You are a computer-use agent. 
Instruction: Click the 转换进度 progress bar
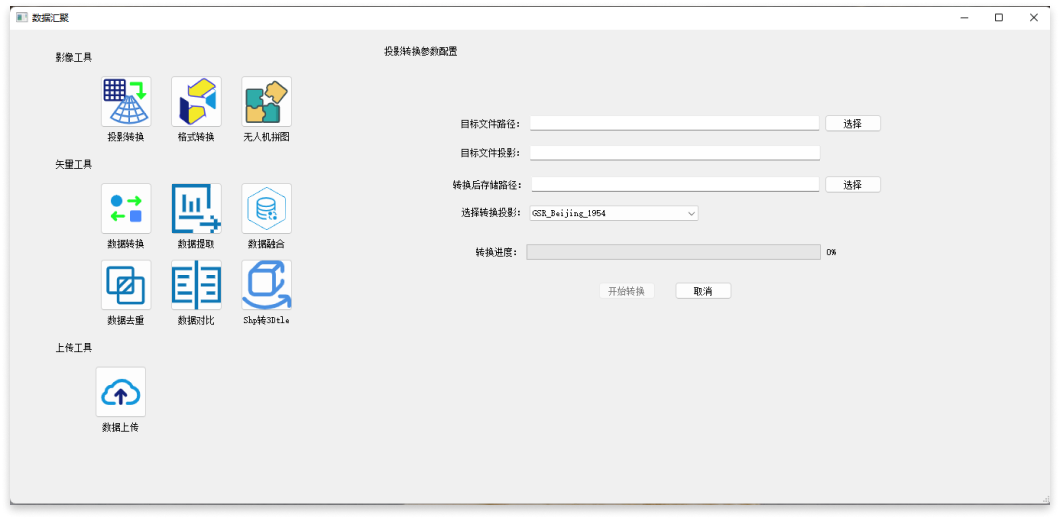point(673,252)
